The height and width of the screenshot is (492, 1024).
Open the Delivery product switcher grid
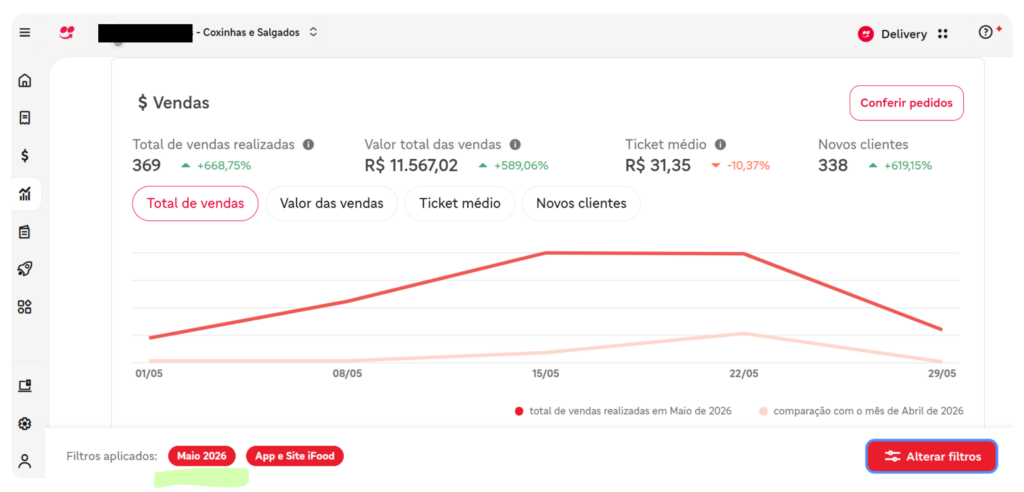point(942,34)
